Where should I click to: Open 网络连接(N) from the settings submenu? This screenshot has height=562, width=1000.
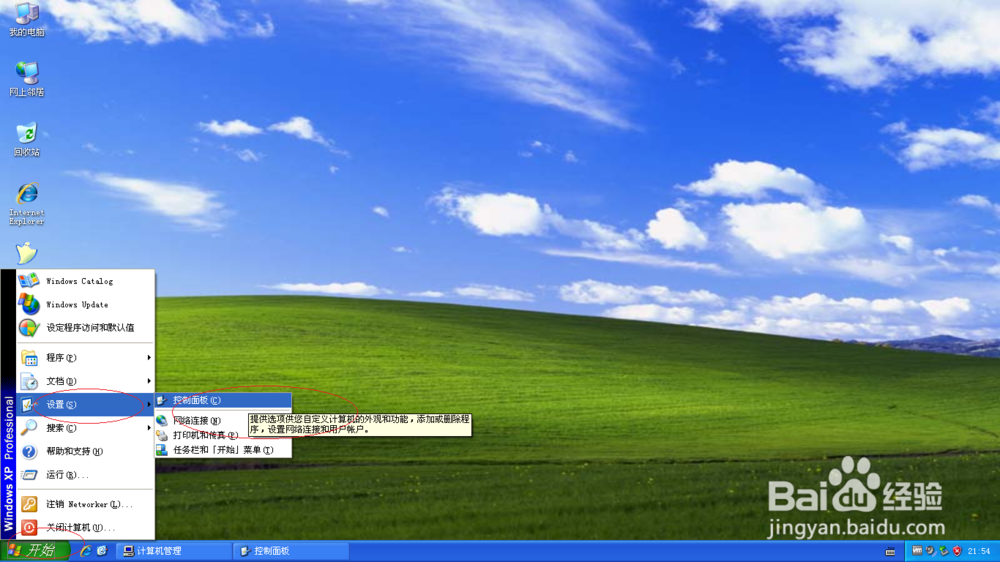pyautogui.click(x=202, y=420)
